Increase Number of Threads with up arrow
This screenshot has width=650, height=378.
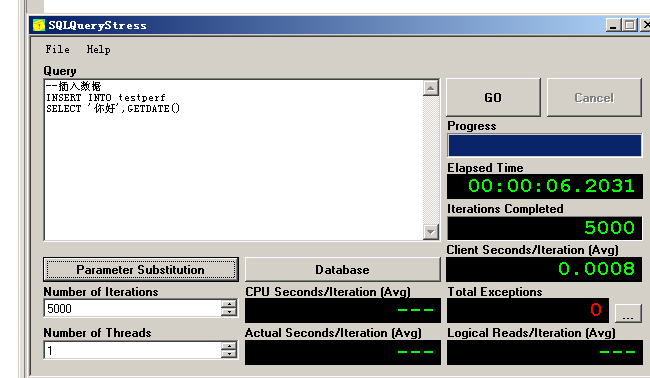(x=229, y=346)
